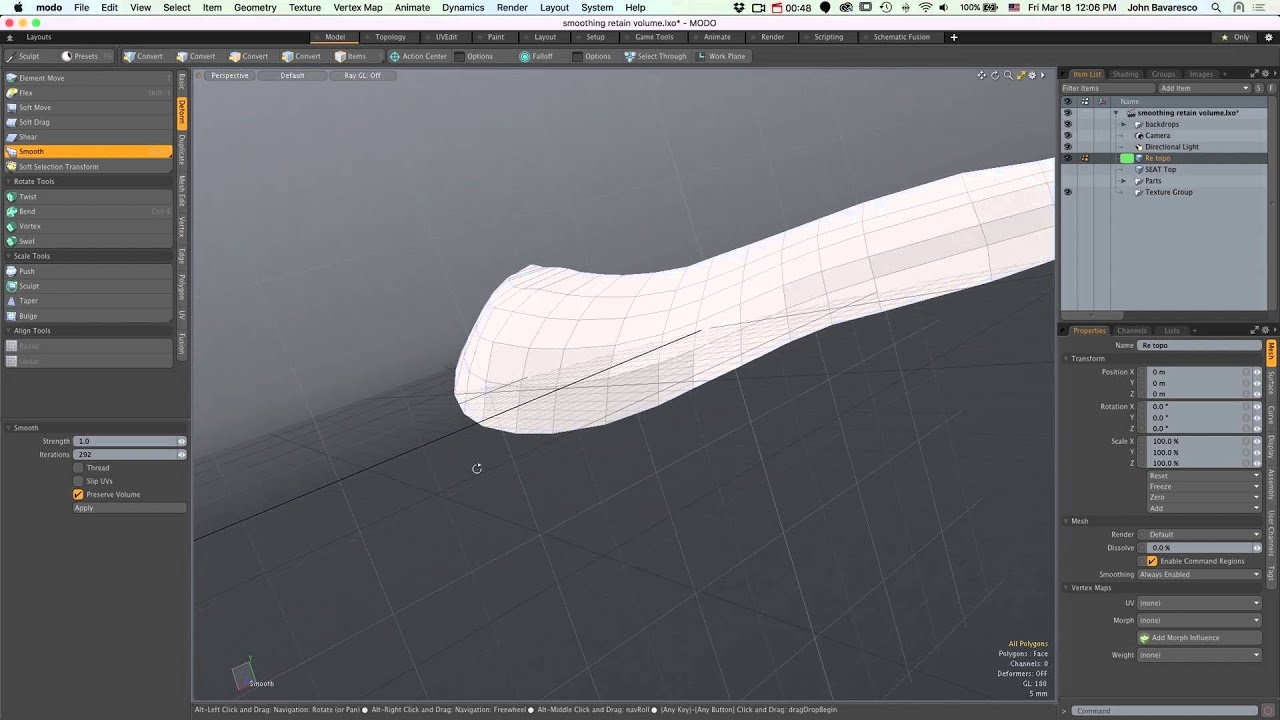Pick the Twist rotate tool
Screen dimensions: 1280x720
[x=88, y=197]
